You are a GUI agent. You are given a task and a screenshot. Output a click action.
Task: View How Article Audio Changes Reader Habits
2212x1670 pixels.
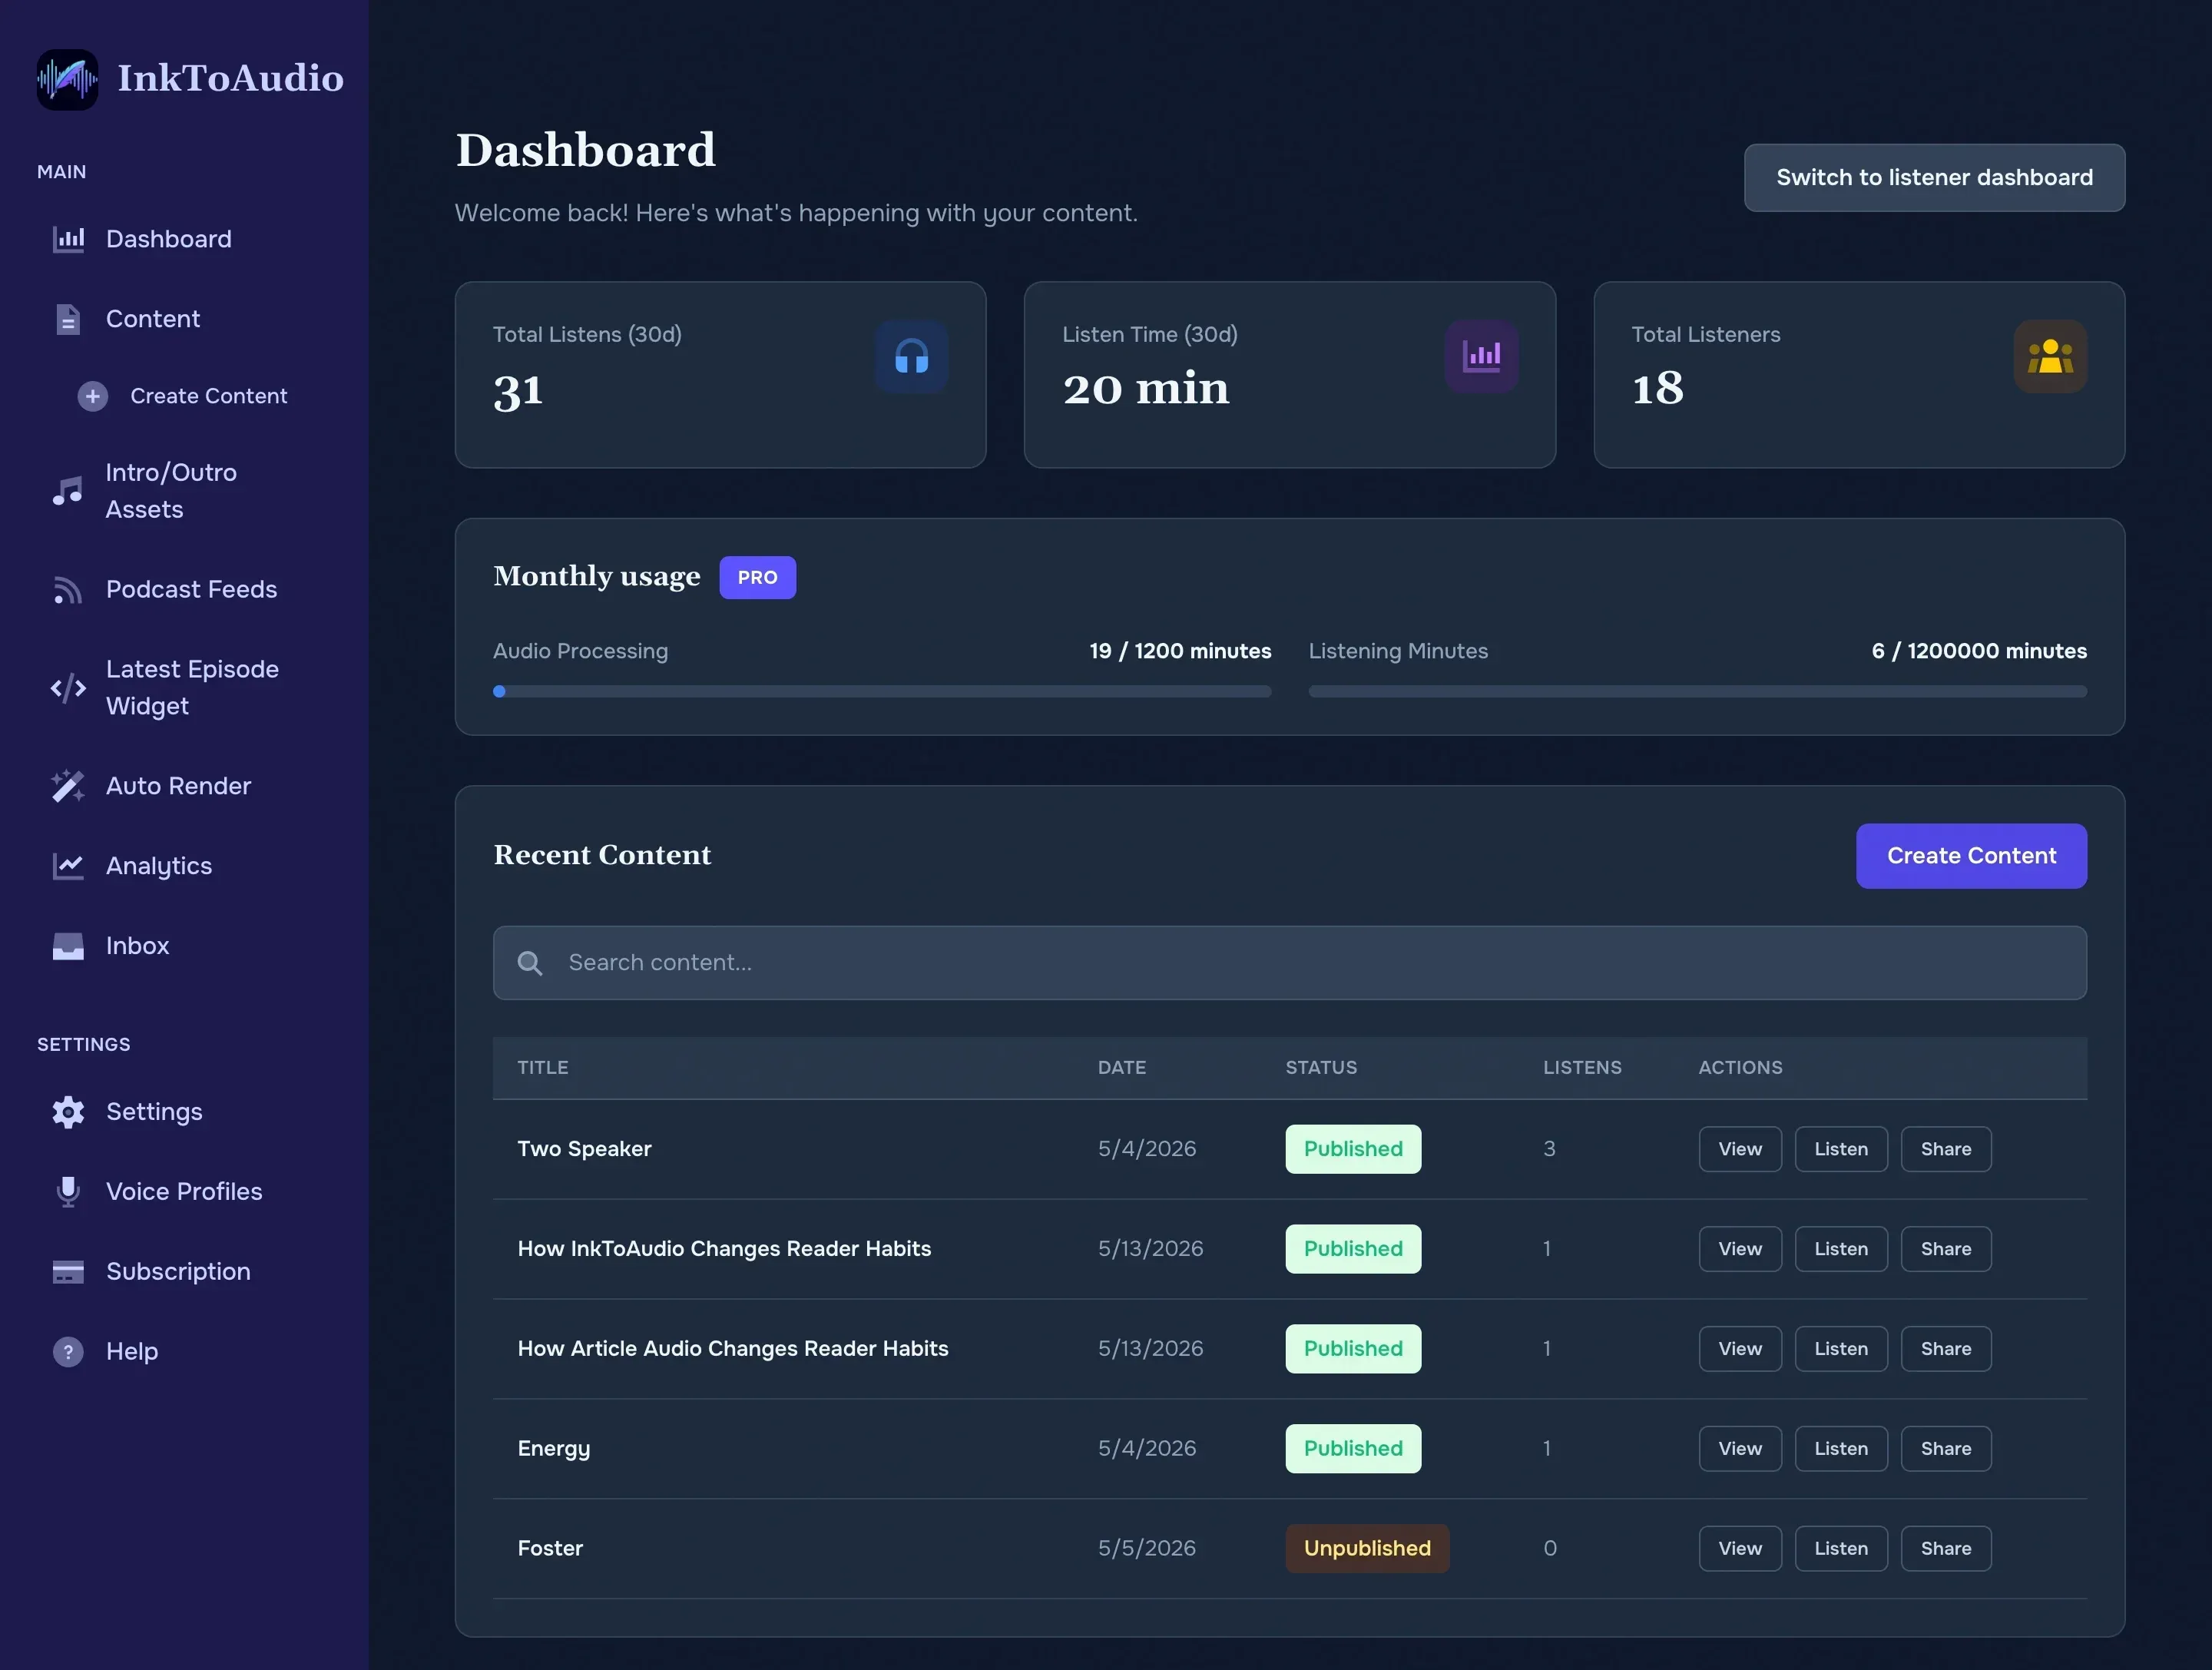pos(1740,1349)
